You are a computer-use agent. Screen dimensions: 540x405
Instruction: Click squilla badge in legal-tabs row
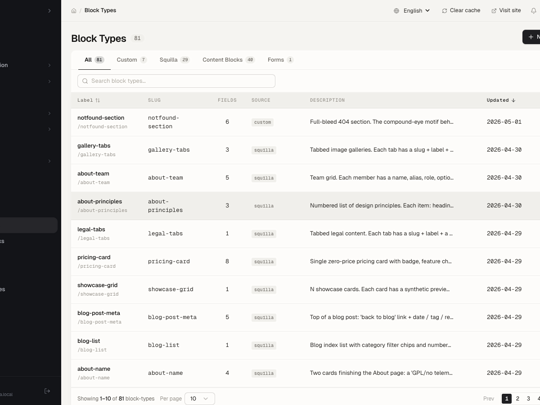(x=264, y=234)
